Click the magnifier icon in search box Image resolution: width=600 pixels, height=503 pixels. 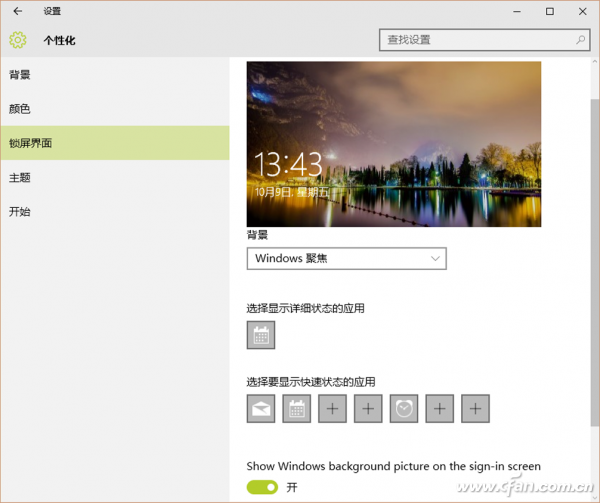tap(580, 40)
